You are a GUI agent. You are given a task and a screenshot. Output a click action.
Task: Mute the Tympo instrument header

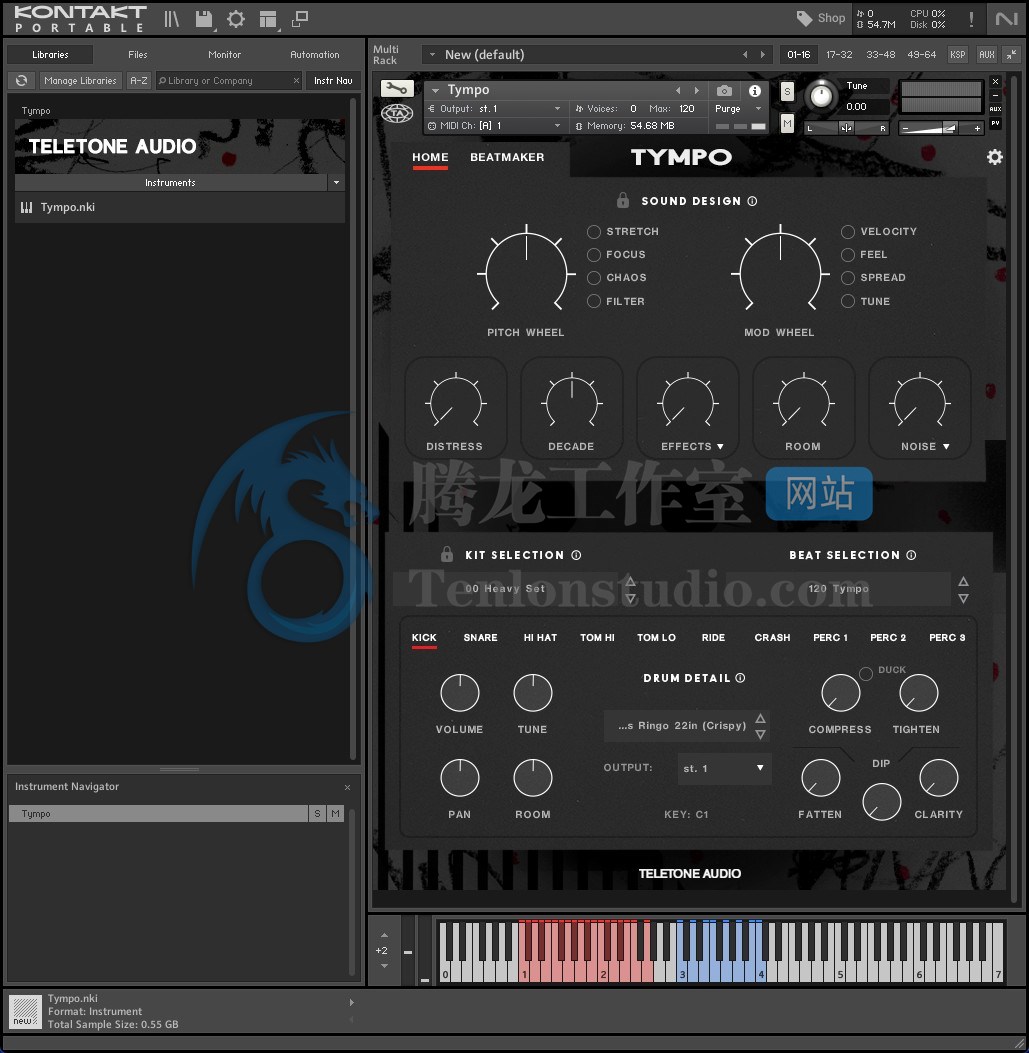(x=787, y=124)
